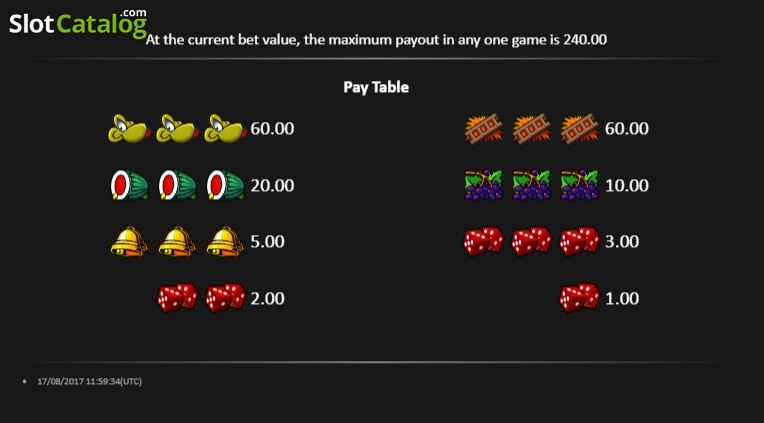Click the first red dice in the 3.00 row
Image resolution: width=764 pixels, height=423 pixels.
(483, 242)
